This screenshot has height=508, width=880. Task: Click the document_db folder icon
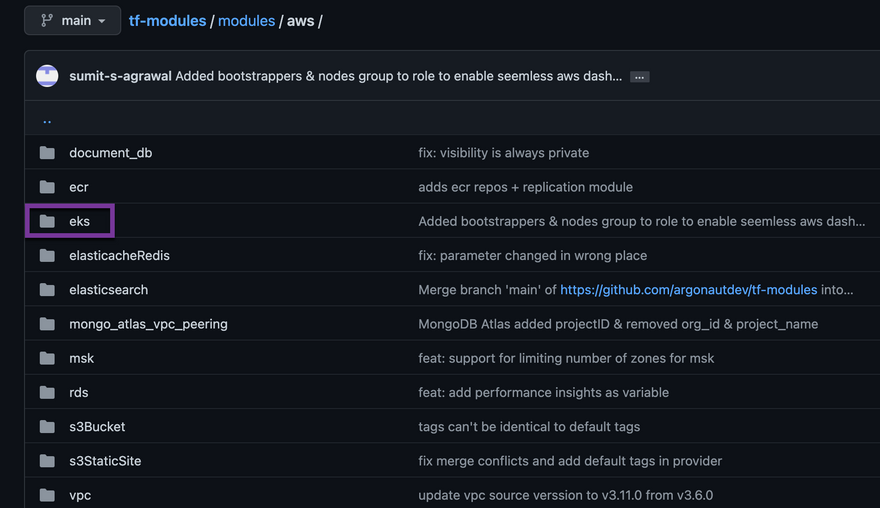(x=47, y=153)
